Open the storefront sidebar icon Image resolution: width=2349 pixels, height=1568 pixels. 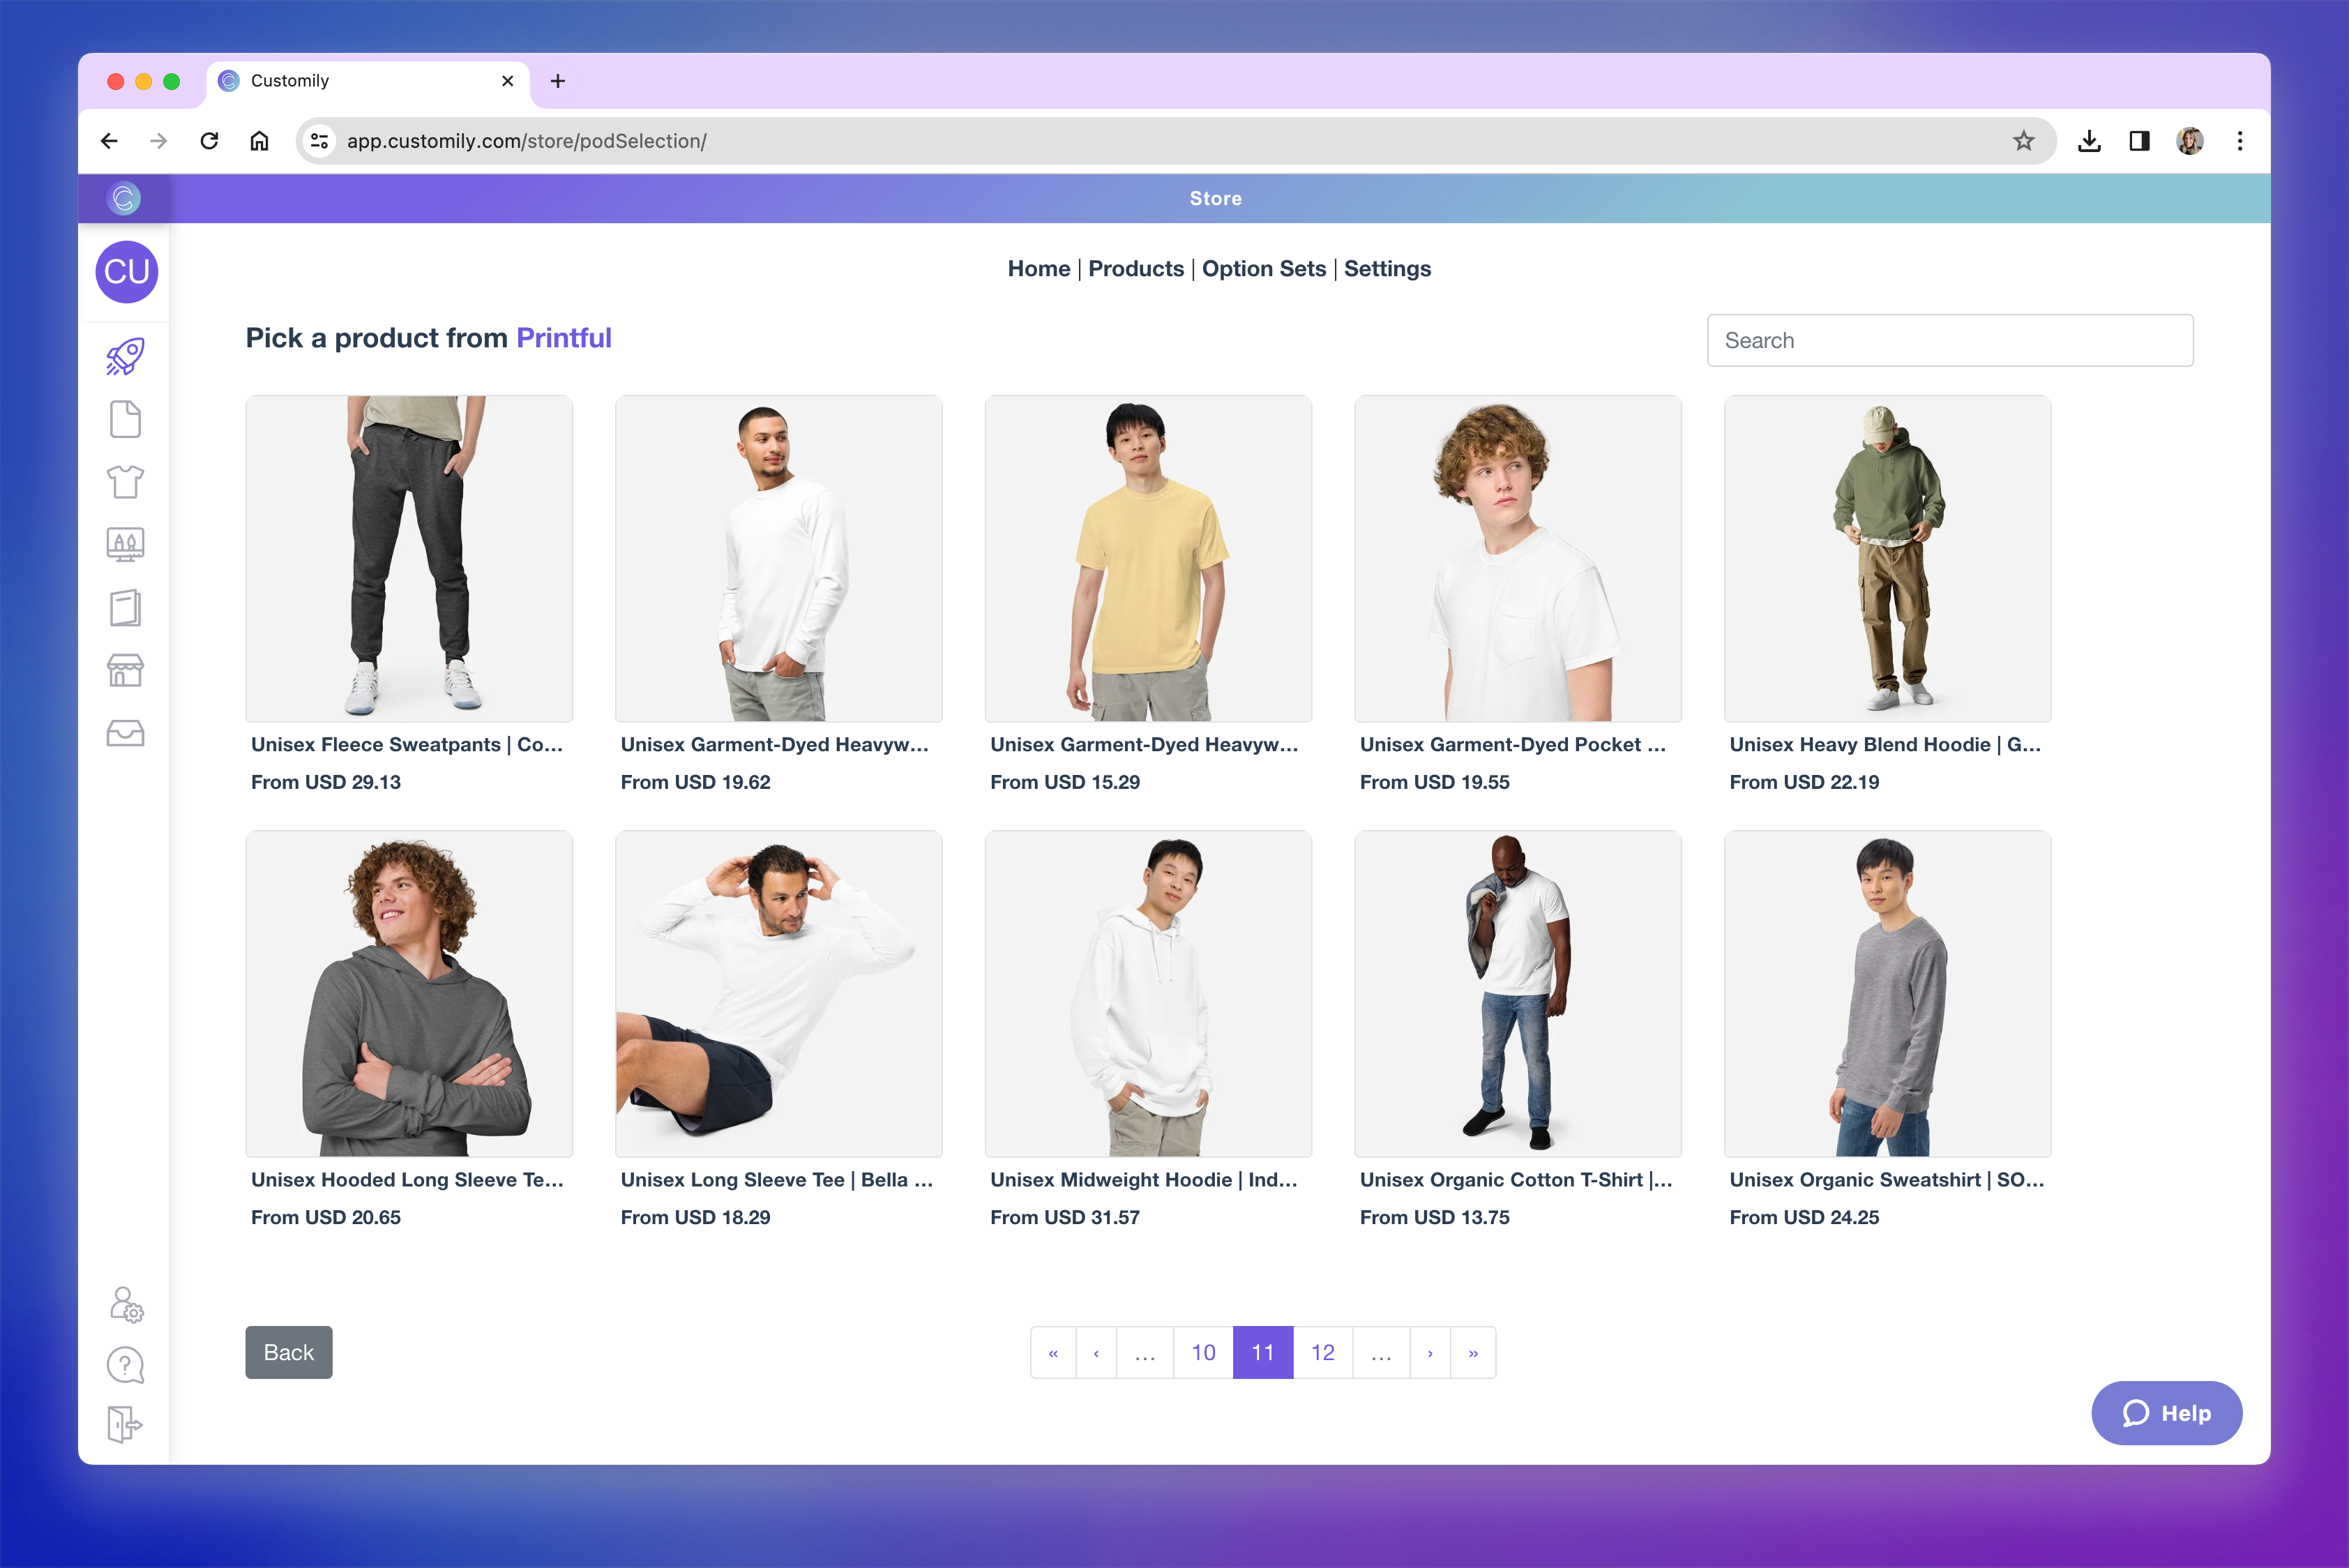point(124,670)
